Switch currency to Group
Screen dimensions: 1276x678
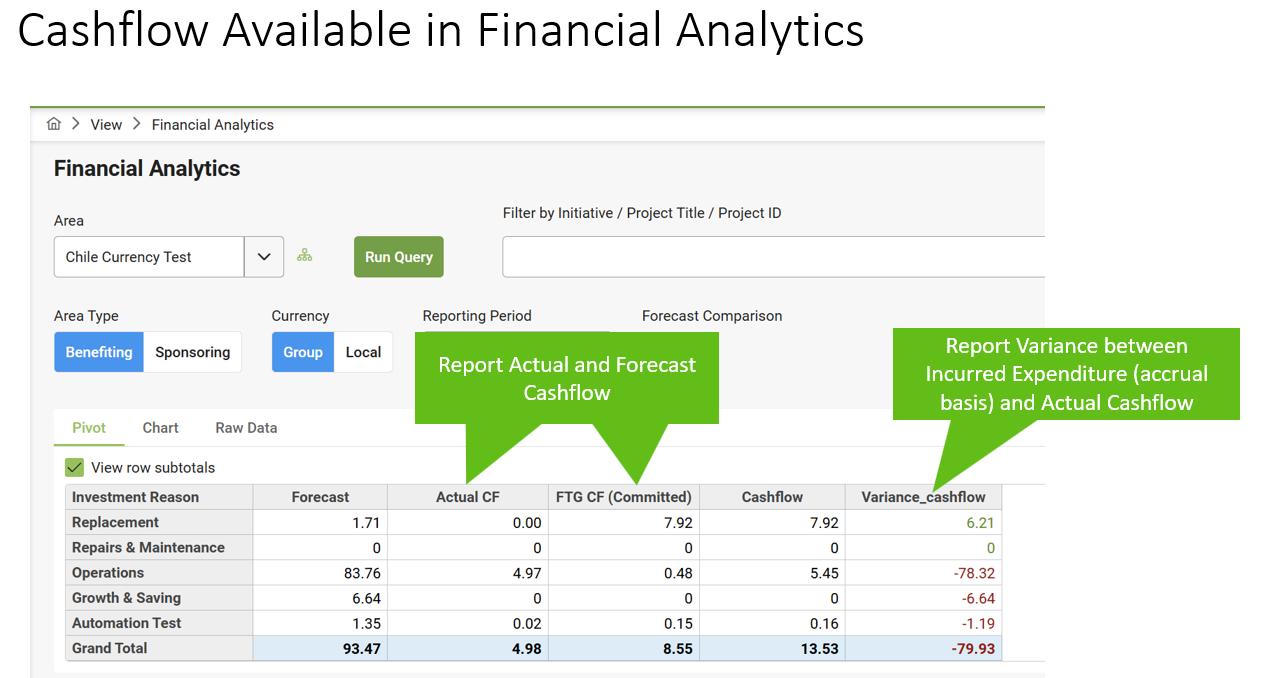click(x=303, y=352)
